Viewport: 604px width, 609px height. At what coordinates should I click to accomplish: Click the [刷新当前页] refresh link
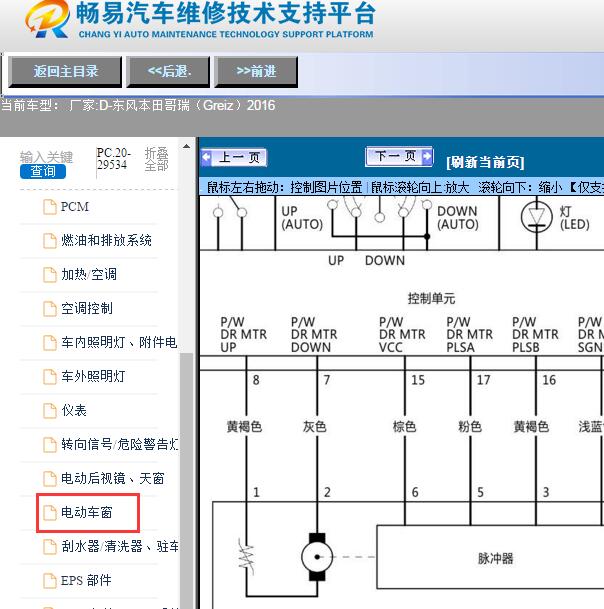[x=485, y=162]
